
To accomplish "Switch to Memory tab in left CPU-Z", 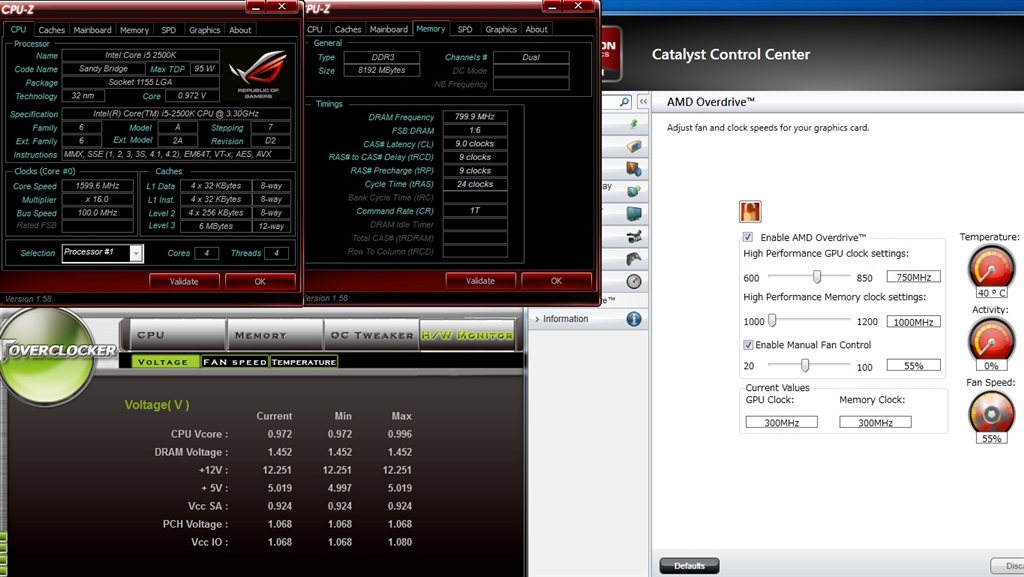I will tap(134, 30).
